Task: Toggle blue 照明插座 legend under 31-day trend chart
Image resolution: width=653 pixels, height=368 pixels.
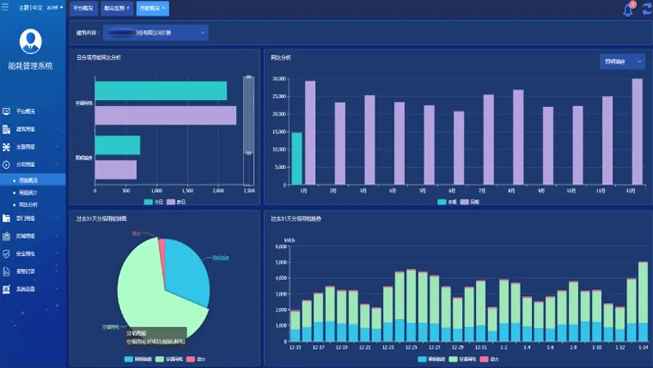Action: tap(432, 359)
